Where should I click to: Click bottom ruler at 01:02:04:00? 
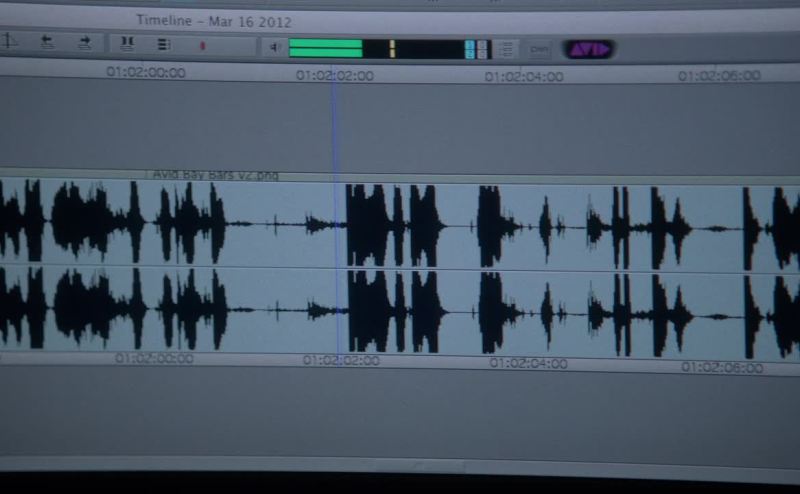pos(528,364)
